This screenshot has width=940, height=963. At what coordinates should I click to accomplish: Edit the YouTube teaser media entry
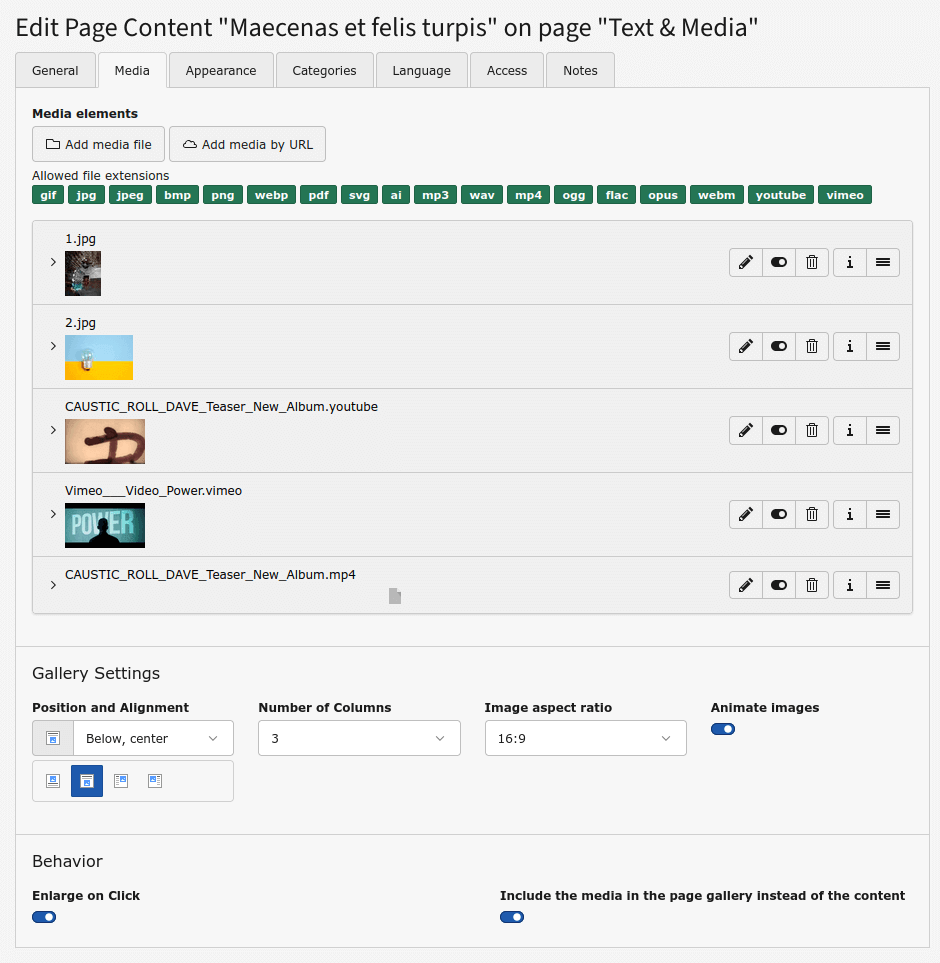tap(746, 430)
